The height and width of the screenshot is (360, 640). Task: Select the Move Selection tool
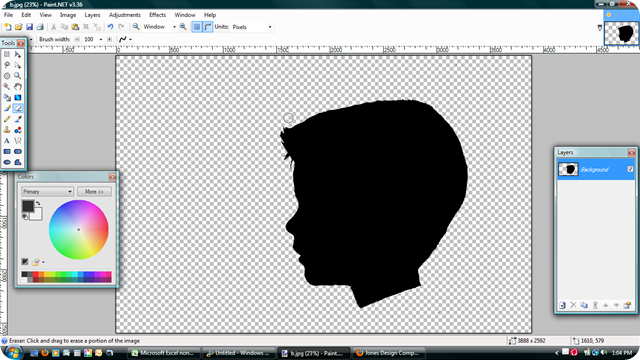(x=18, y=65)
